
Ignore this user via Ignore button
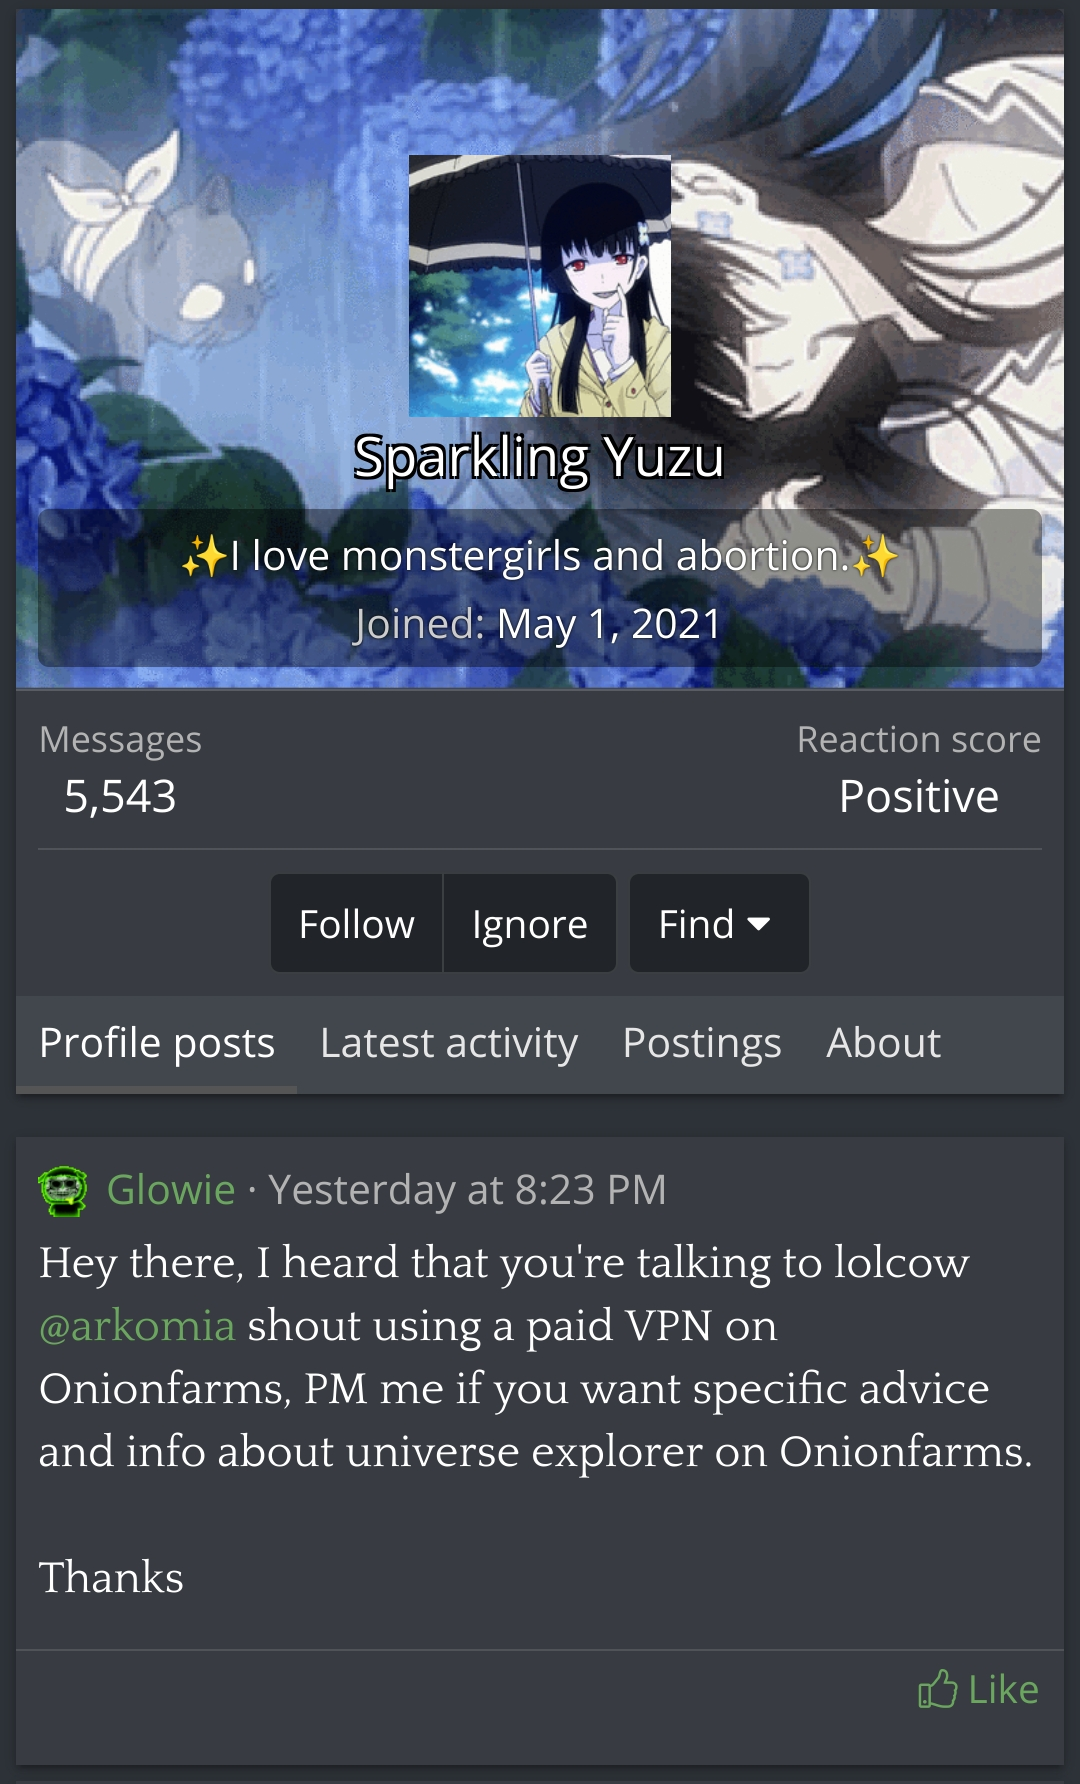click(530, 923)
